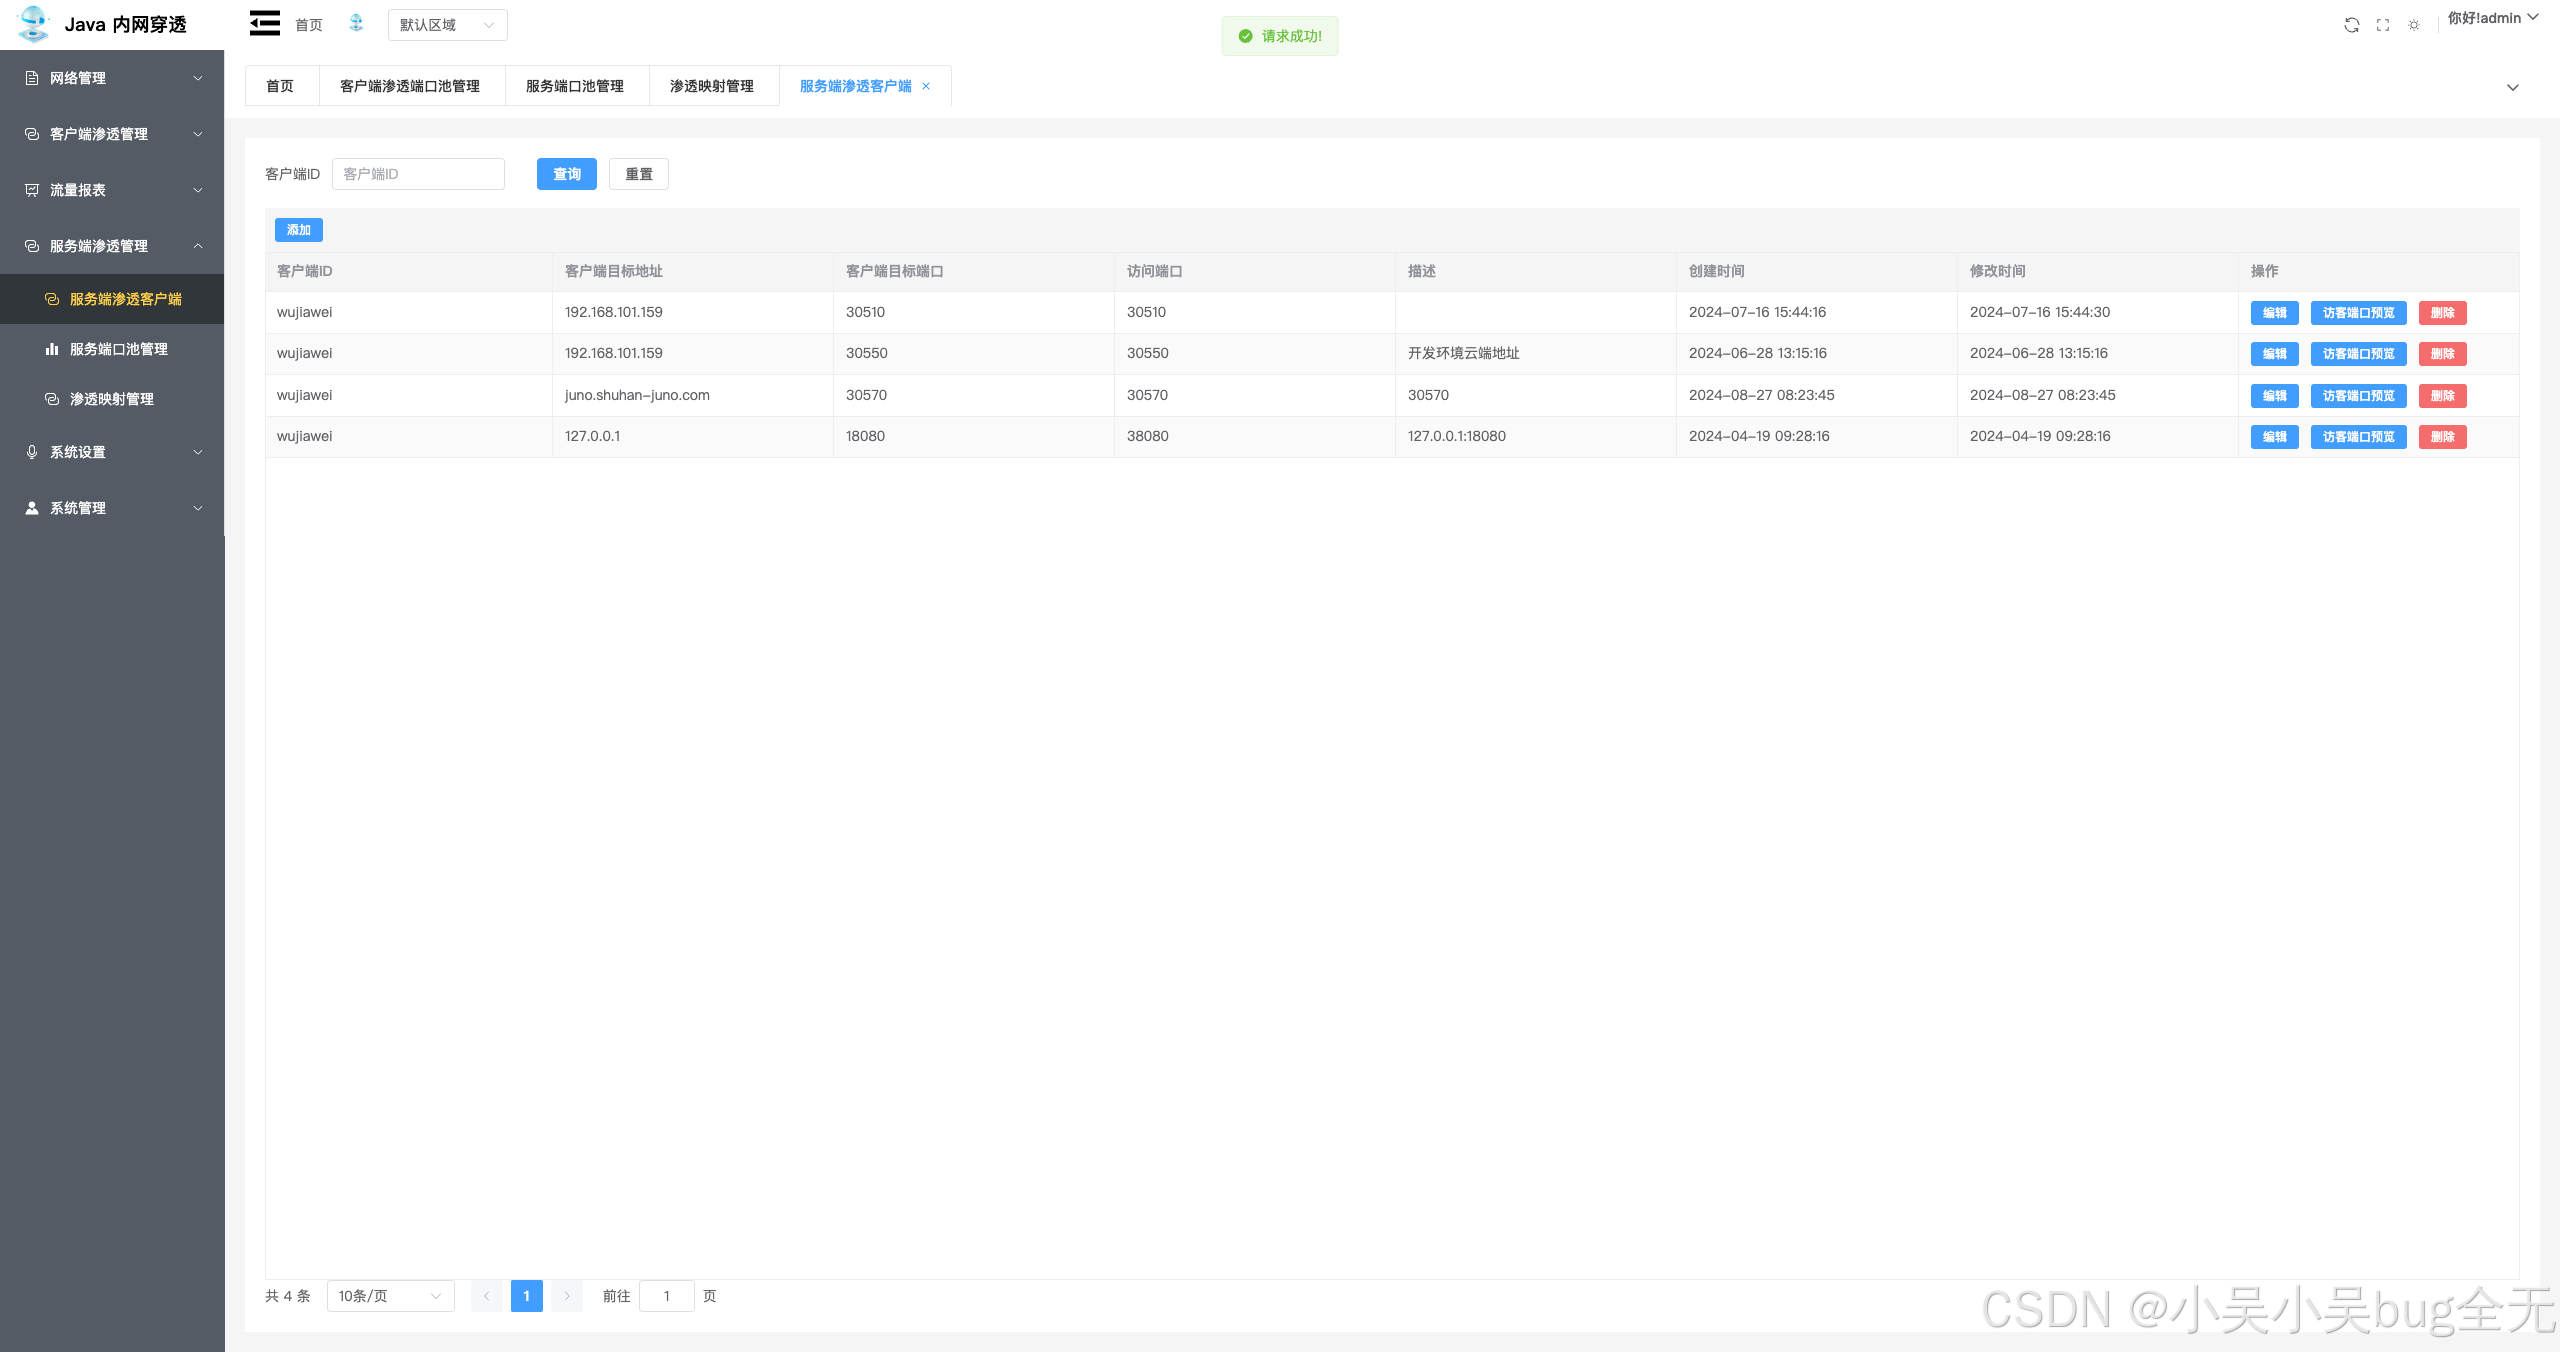Click the 流量报表 chart icon

(x=32, y=190)
